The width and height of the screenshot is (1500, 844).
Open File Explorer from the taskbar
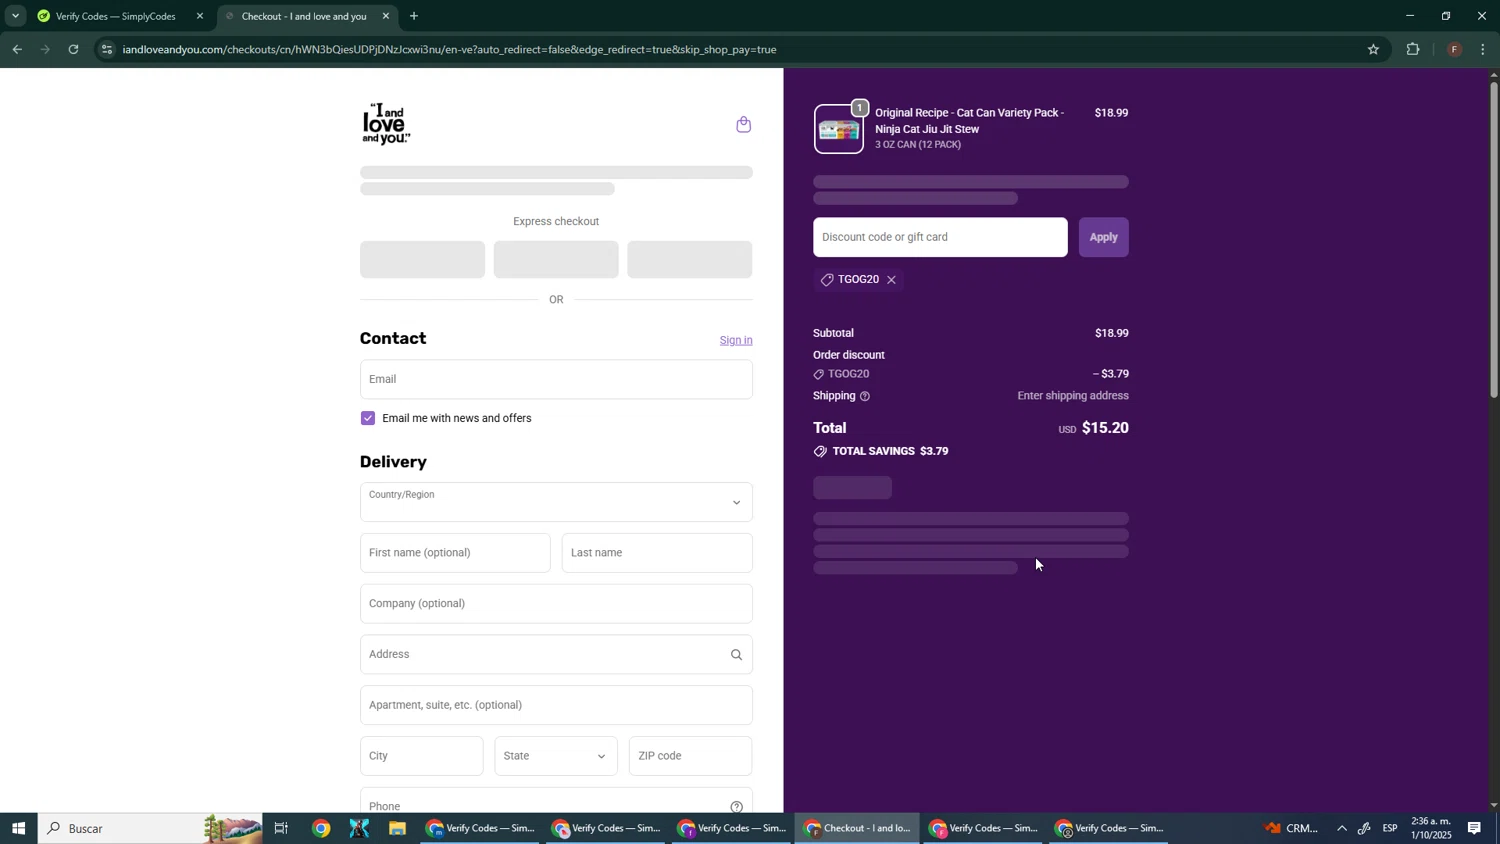397,829
